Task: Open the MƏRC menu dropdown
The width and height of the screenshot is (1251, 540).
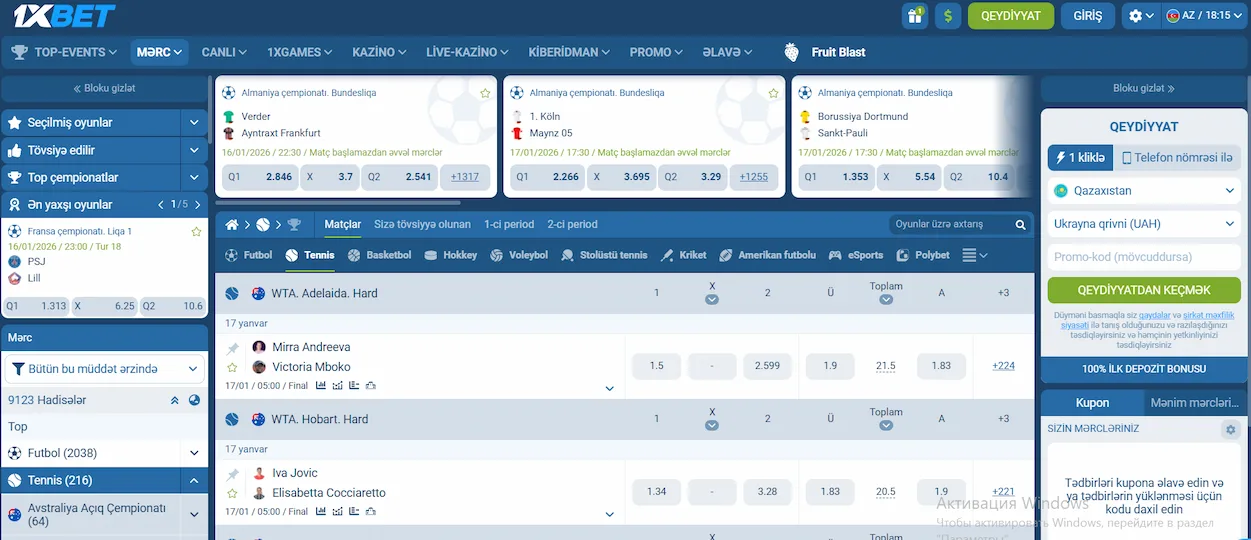Action: [x=159, y=52]
